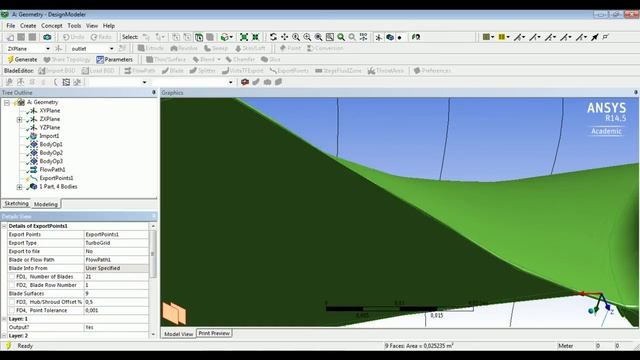Screen dimensions: 640x360
Task: Select the rotate view tool
Action: [273, 37]
